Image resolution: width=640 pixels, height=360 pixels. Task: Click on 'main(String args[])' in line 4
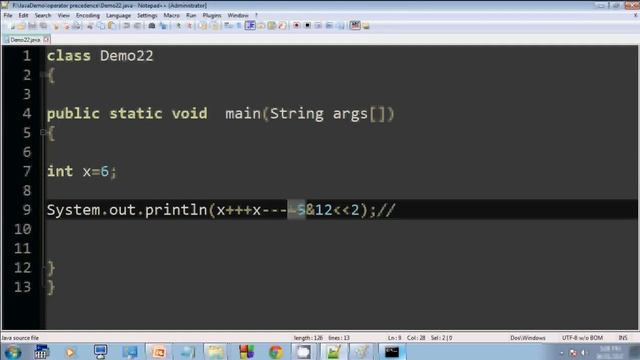coord(310,113)
